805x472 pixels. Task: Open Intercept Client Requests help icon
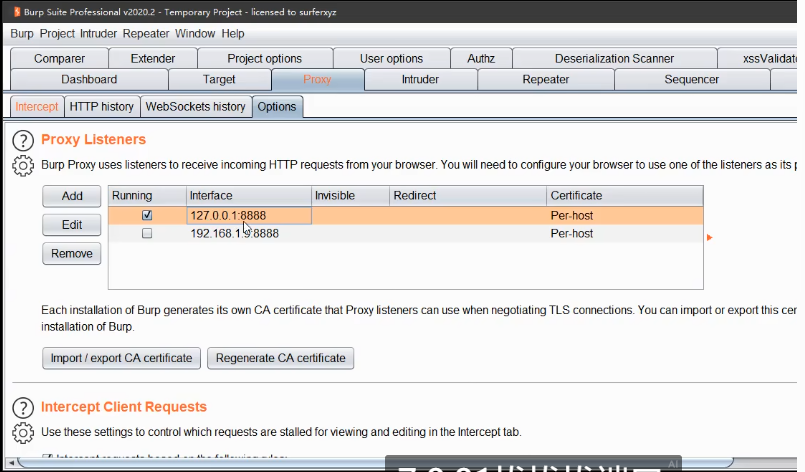point(23,408)
